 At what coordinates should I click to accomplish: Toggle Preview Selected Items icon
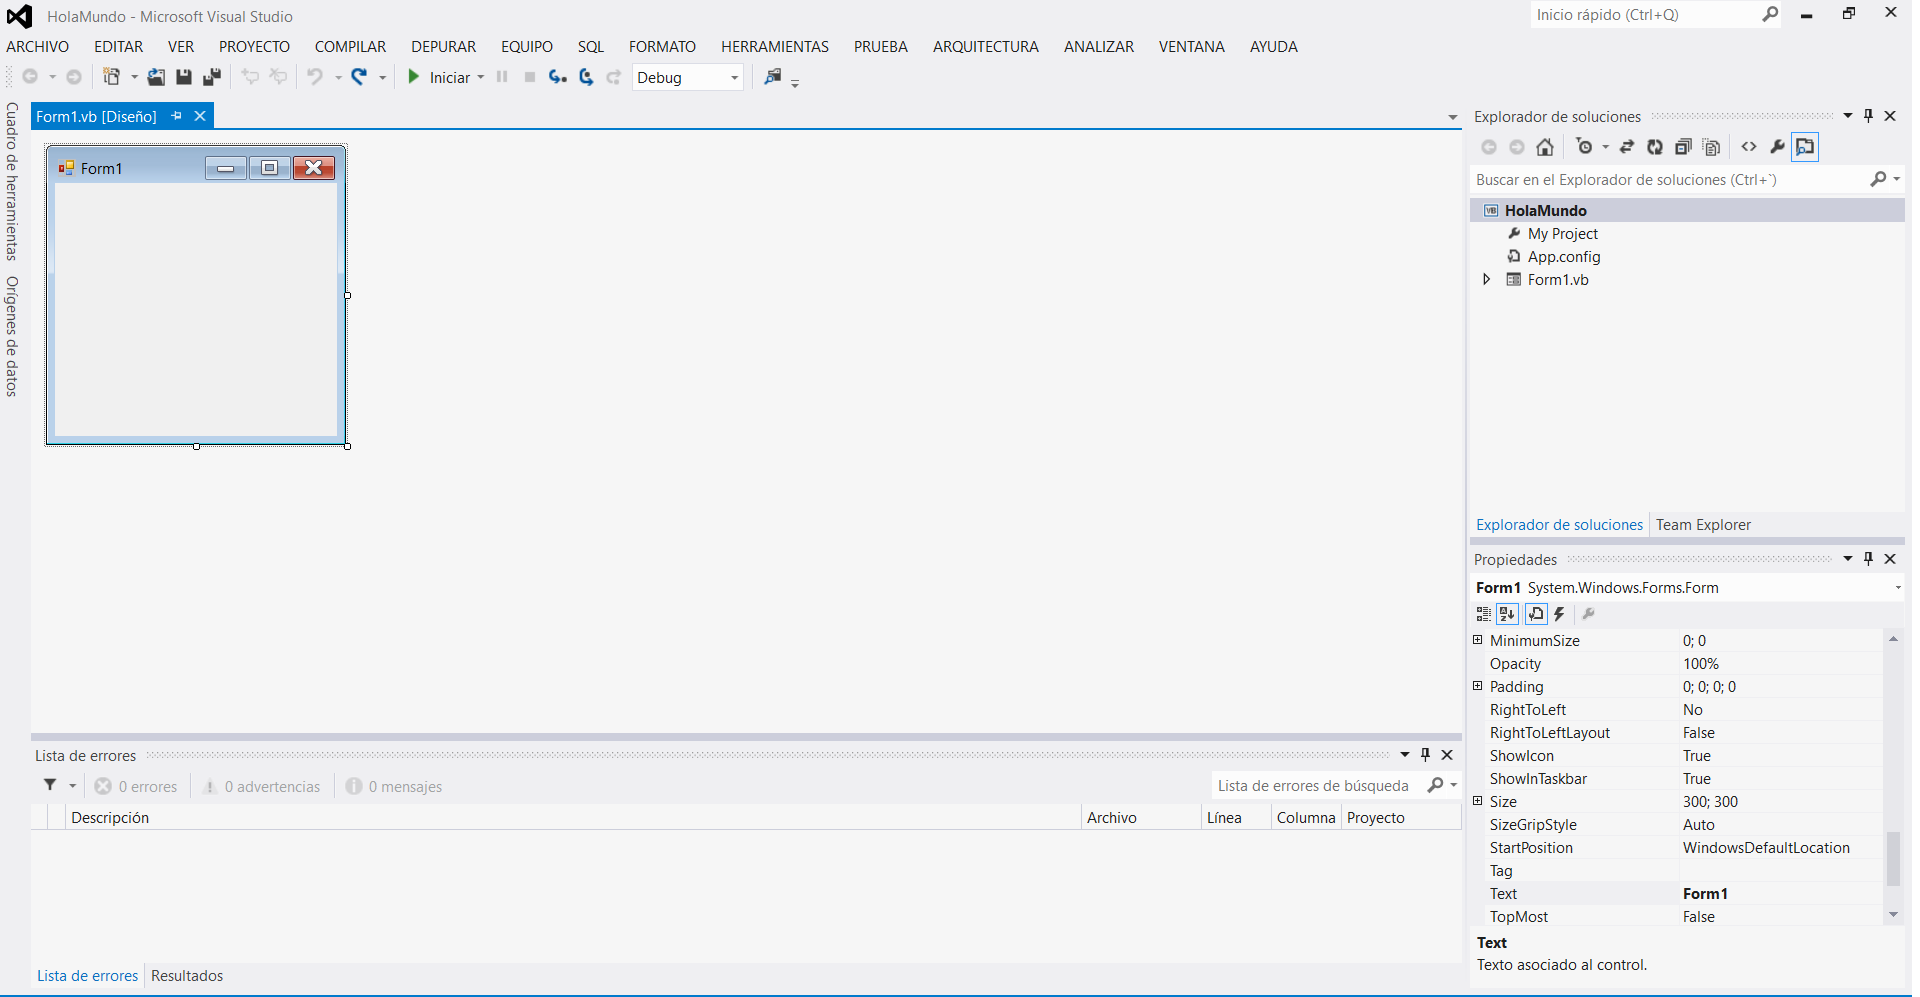tap(1805, 147)
